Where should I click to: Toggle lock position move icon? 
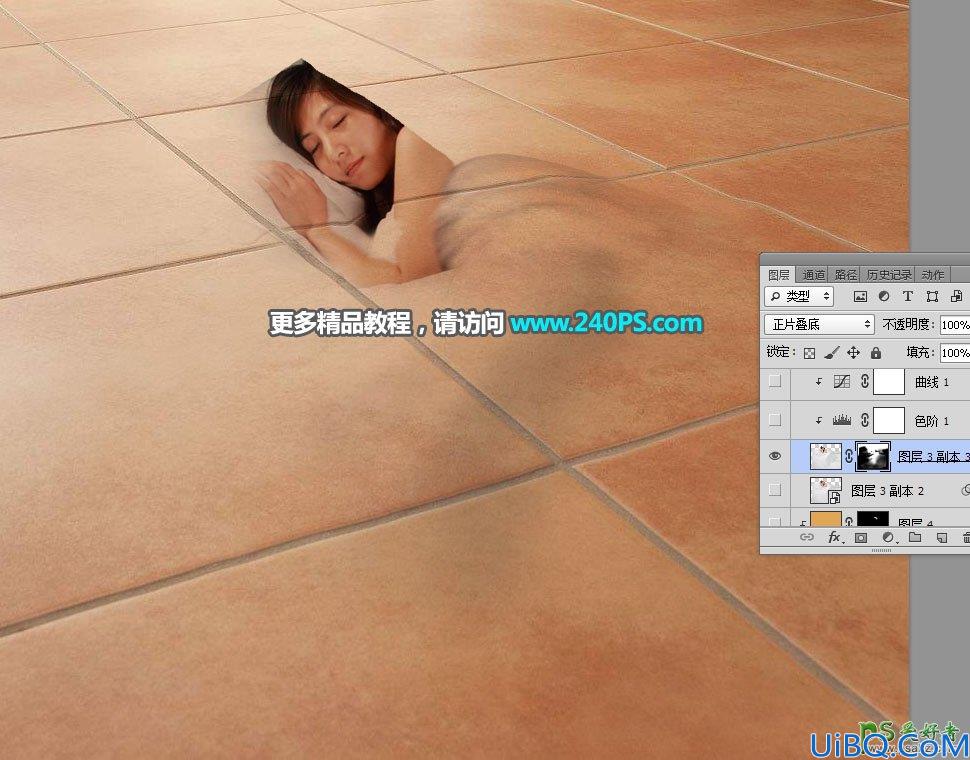(853, 352)
